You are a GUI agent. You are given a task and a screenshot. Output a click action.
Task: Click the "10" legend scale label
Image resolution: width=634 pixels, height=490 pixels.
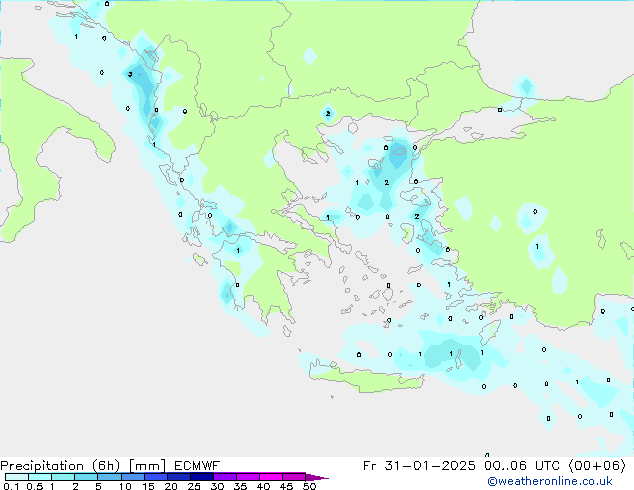125,486
